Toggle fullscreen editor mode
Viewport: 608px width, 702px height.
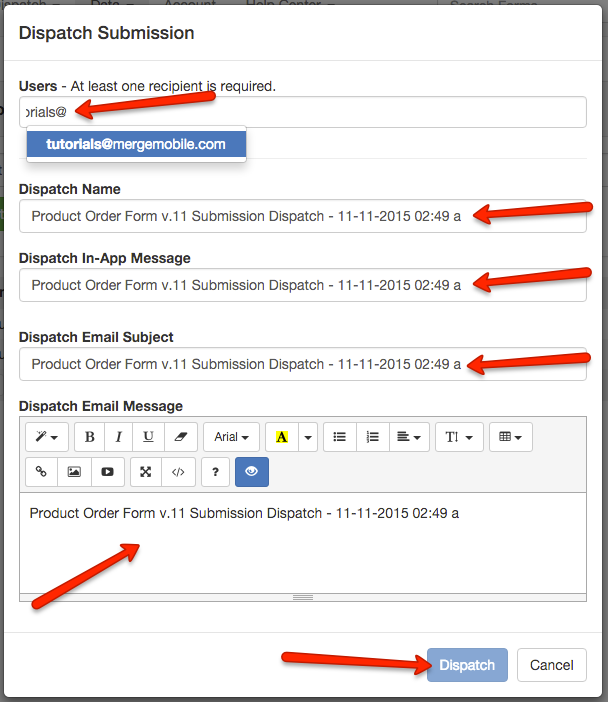[145, 471]
